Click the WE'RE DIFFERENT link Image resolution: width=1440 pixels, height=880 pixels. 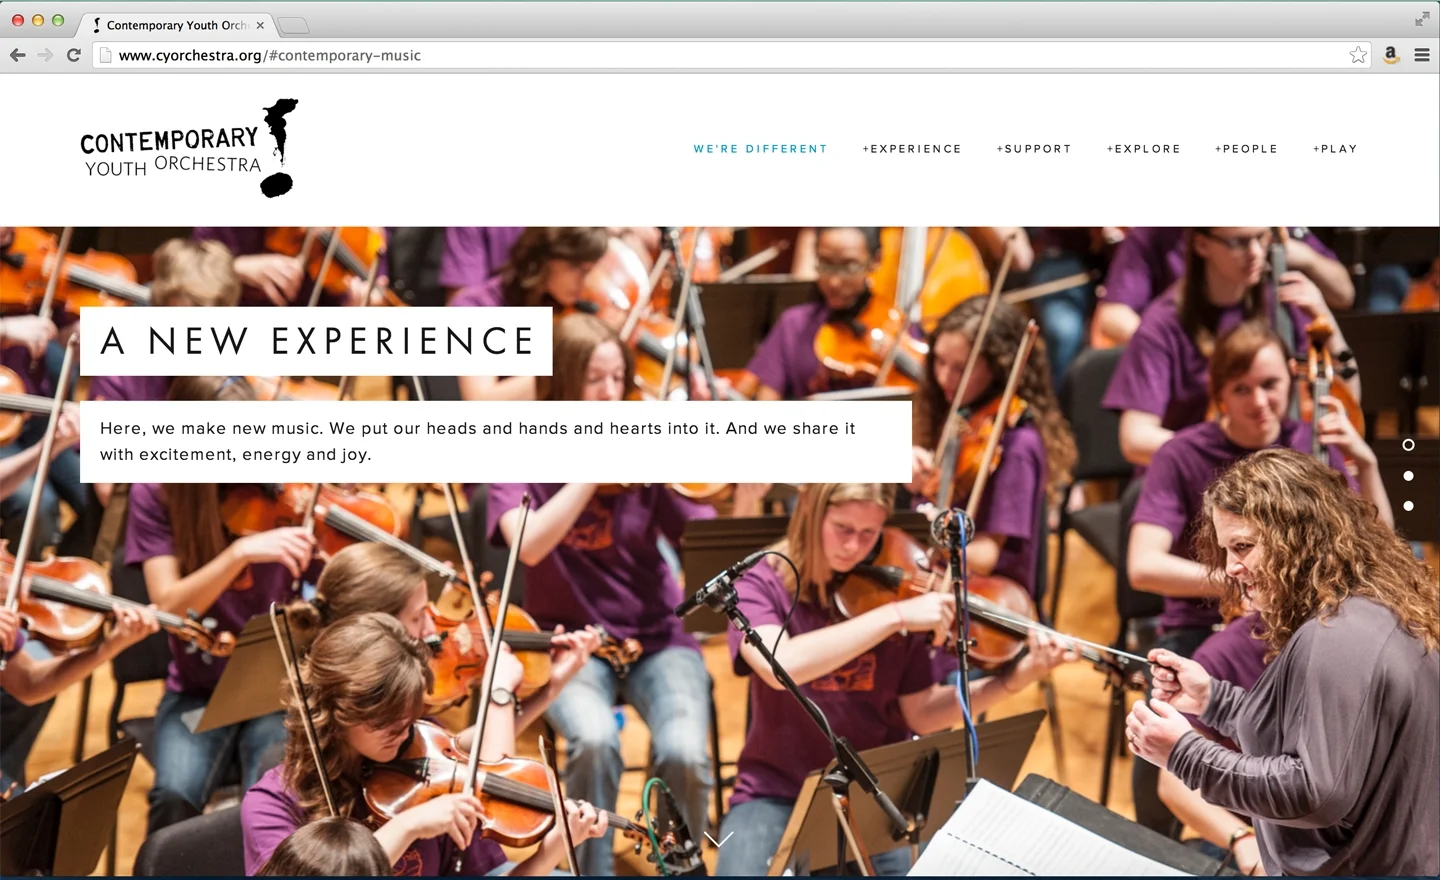pyautogui.click(x=761, y=149)
